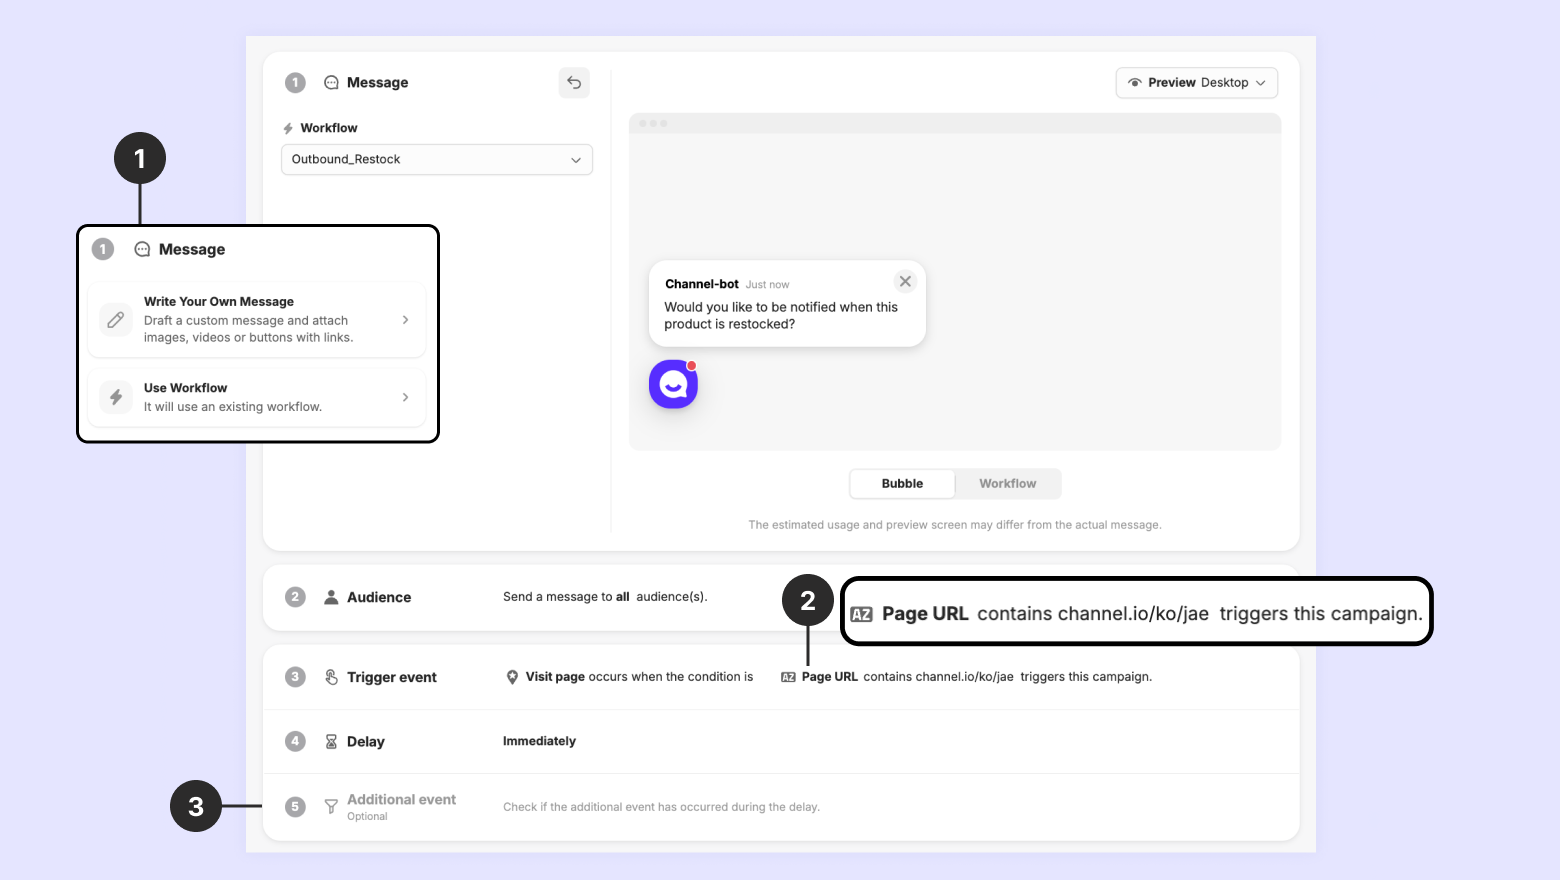Click the "Would you like to be notified" message text
This screenshot has width=1560, height=880.
pos(781,316)
